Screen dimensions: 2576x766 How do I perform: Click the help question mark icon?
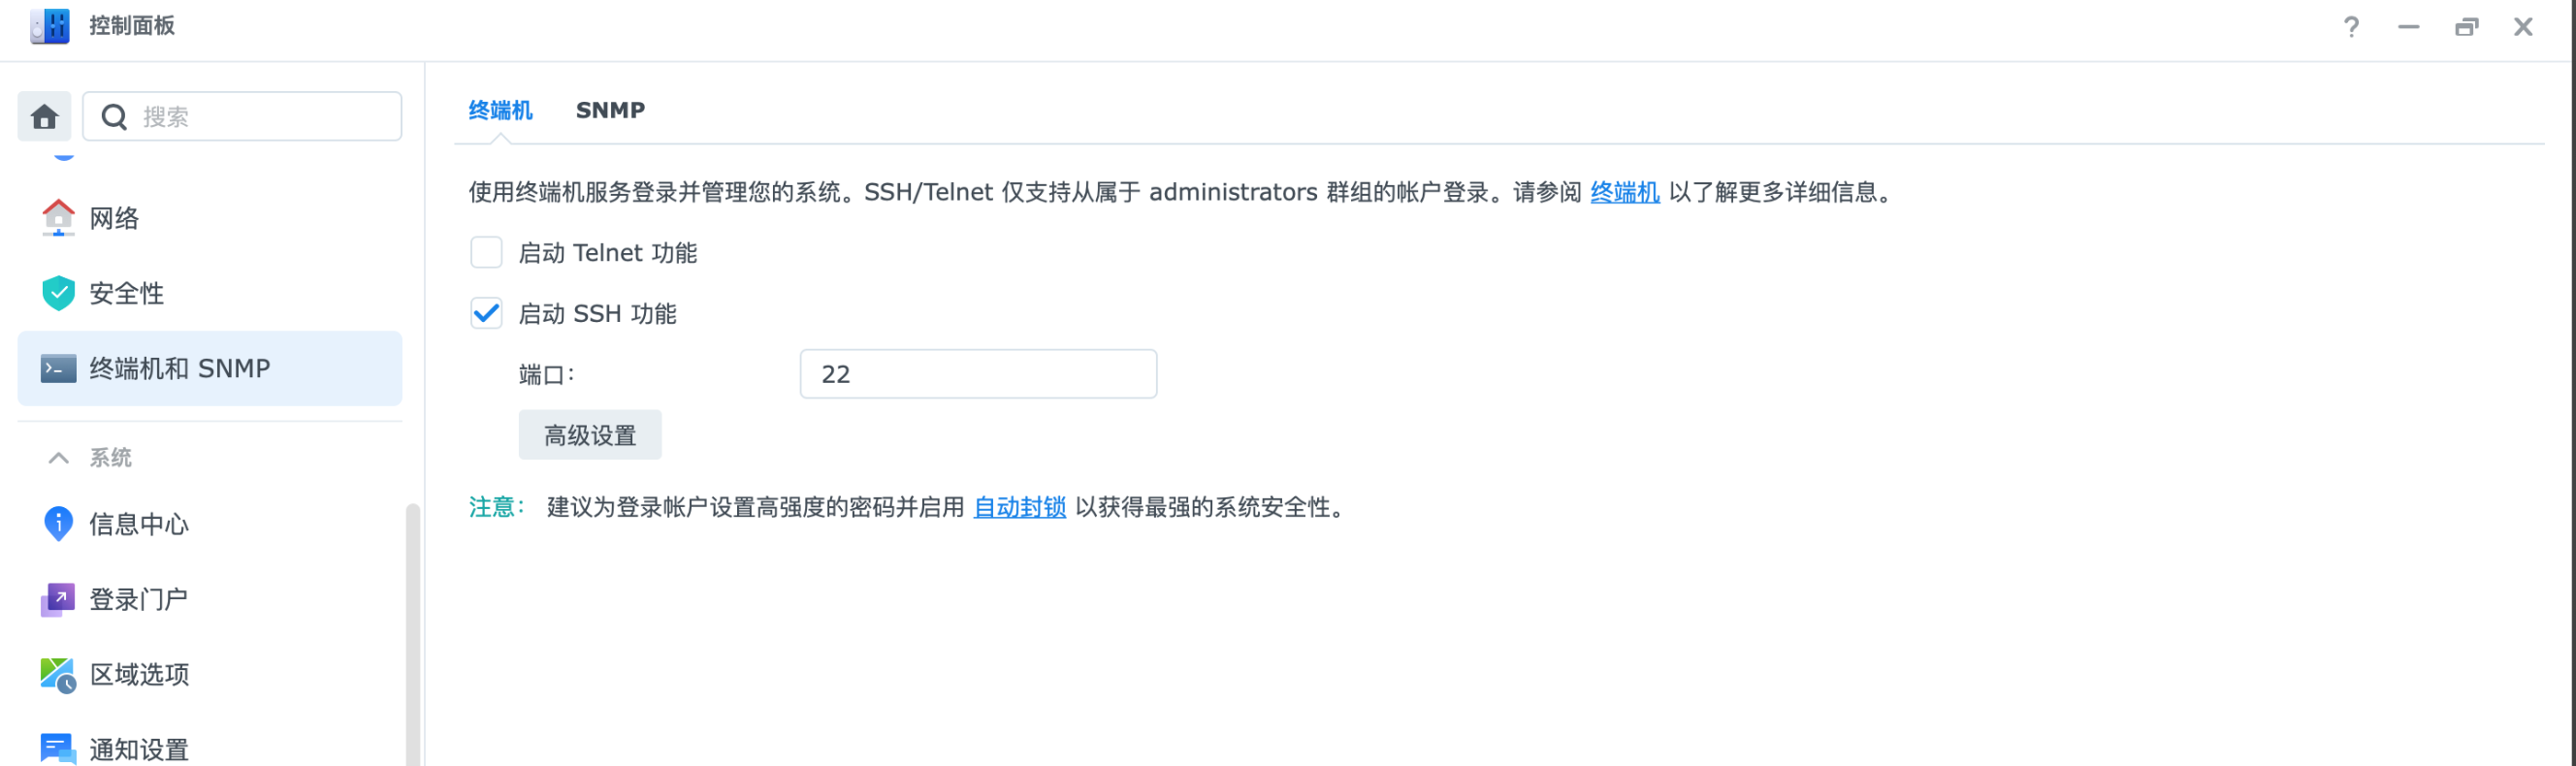click(2351, 27)
